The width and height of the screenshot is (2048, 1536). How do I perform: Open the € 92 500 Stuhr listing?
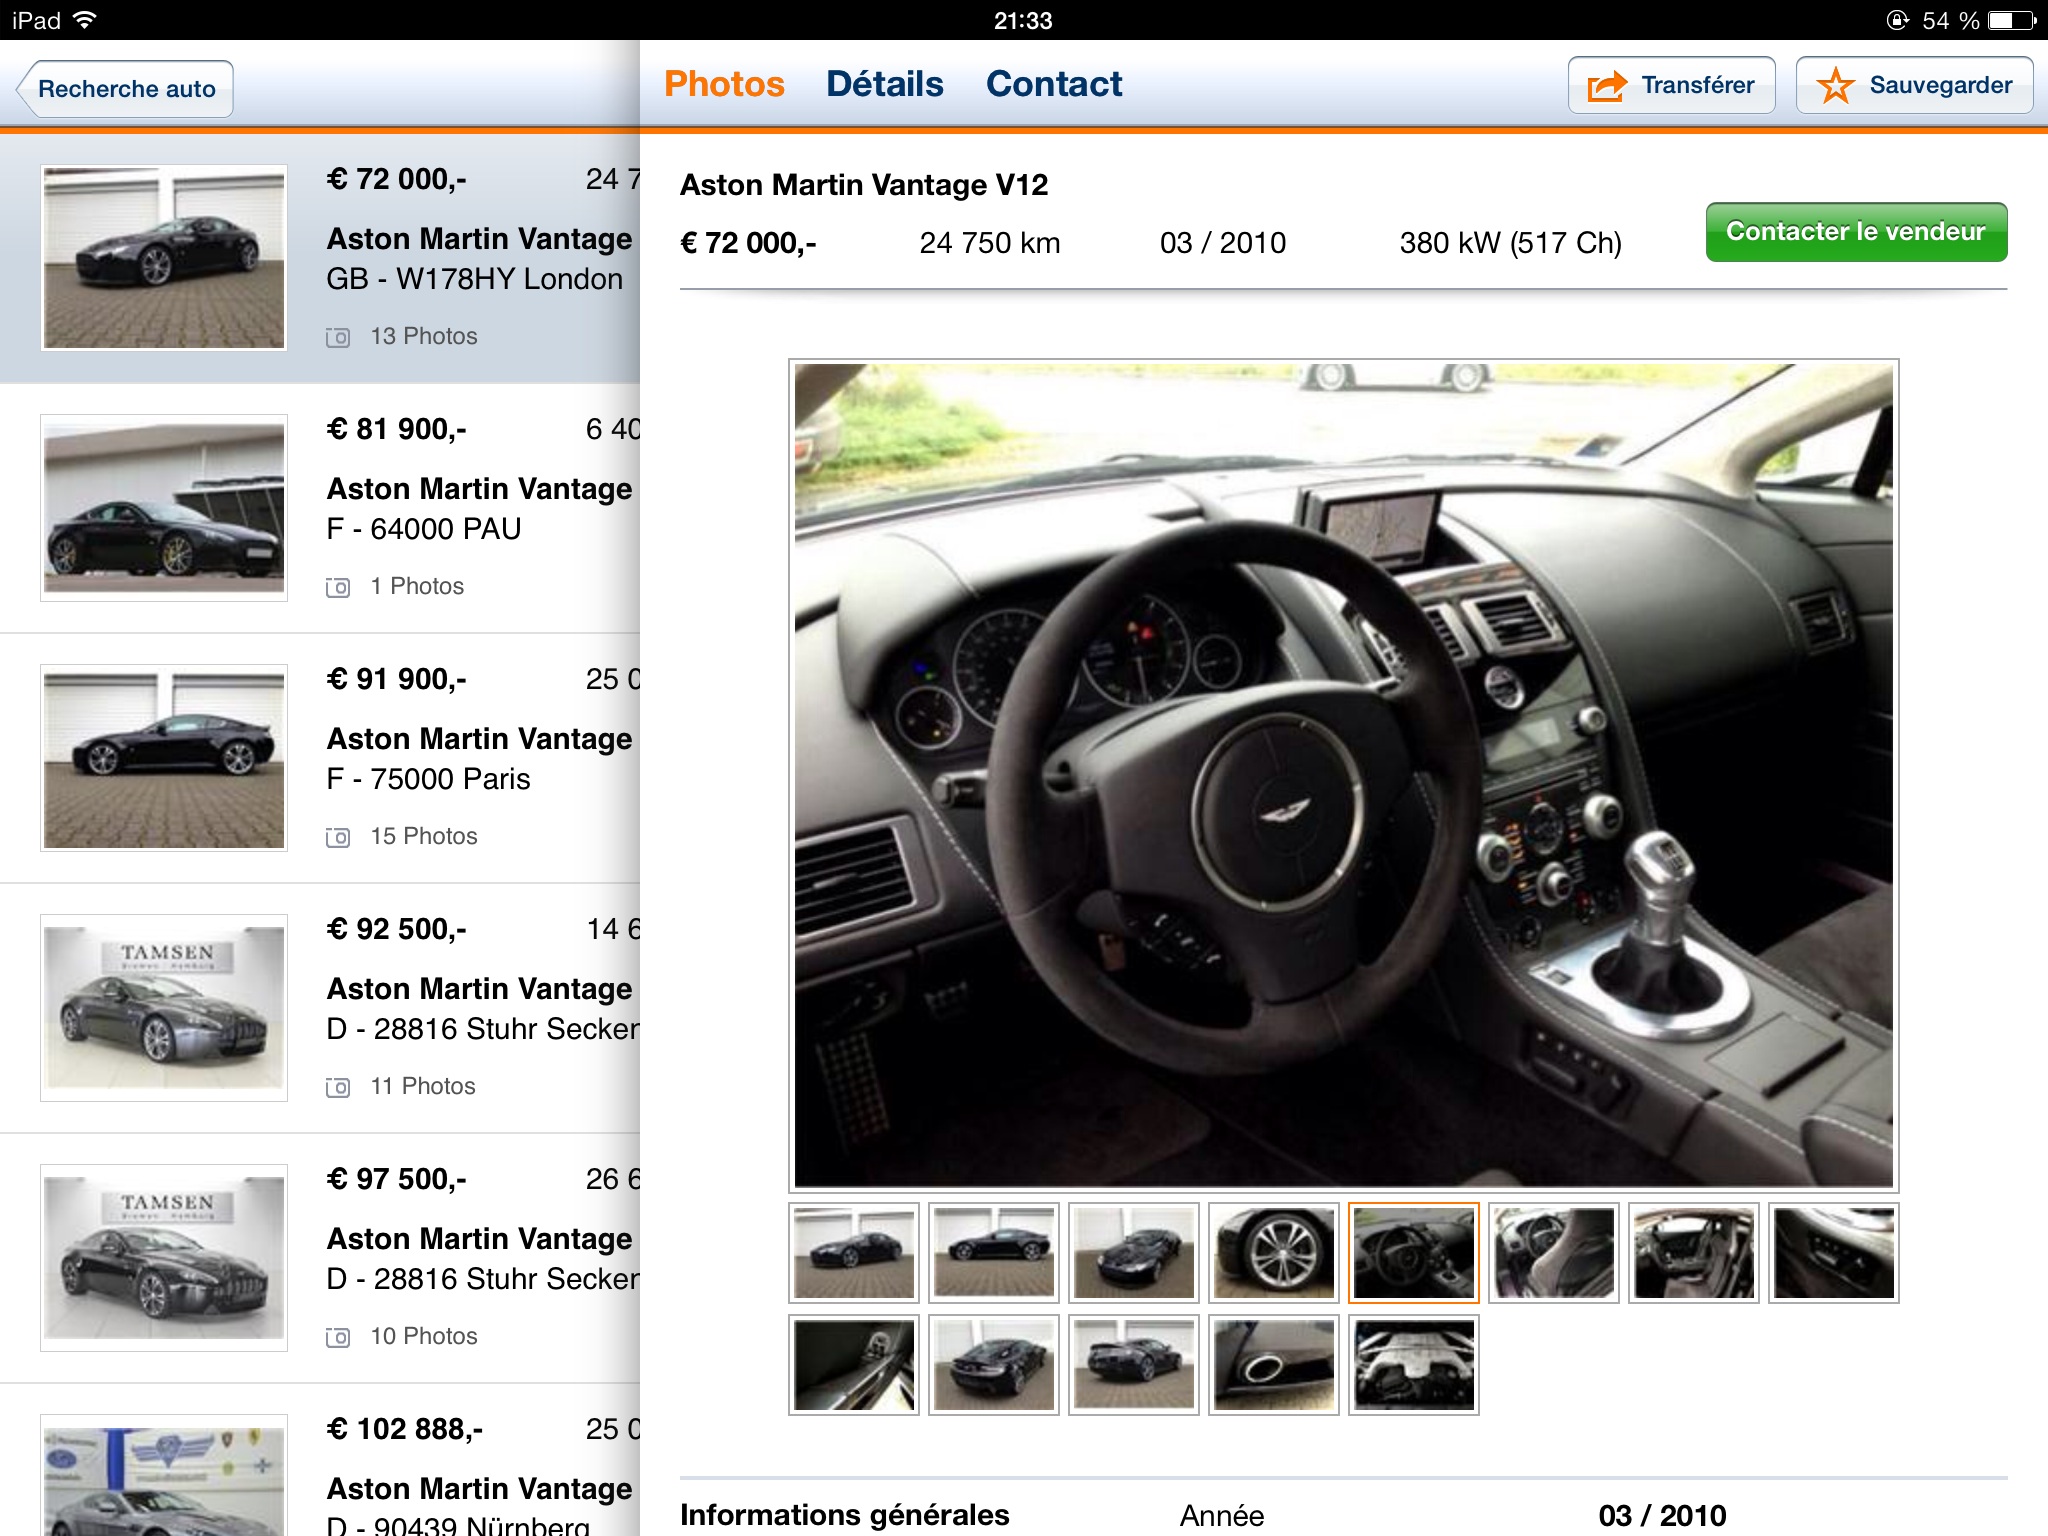(320, 1008)
